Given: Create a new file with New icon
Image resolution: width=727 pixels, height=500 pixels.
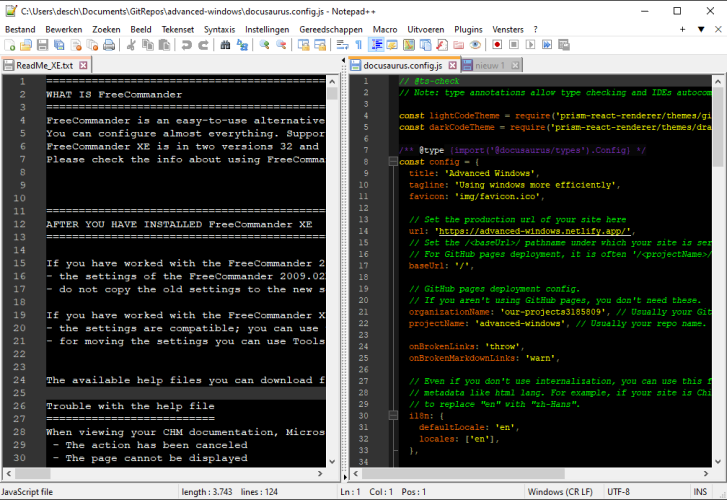Looking at the screenshot, I should (x=9, y=45).
